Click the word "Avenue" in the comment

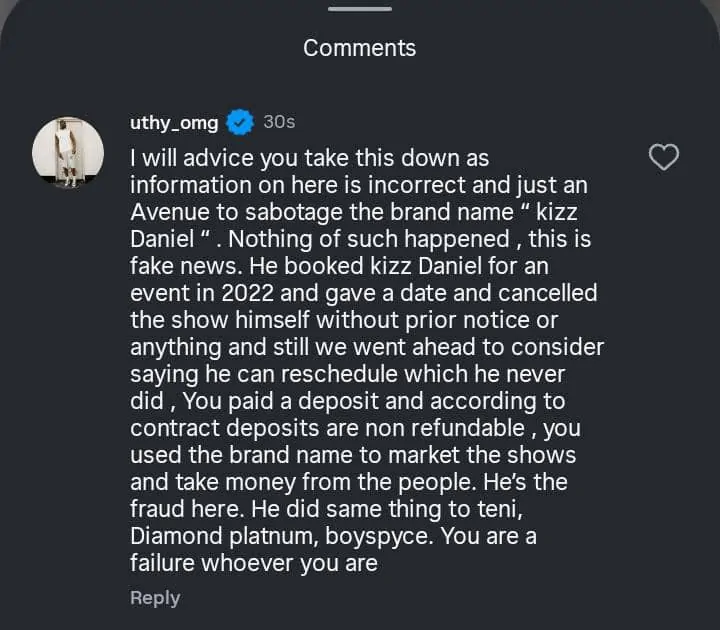[167, 212]
